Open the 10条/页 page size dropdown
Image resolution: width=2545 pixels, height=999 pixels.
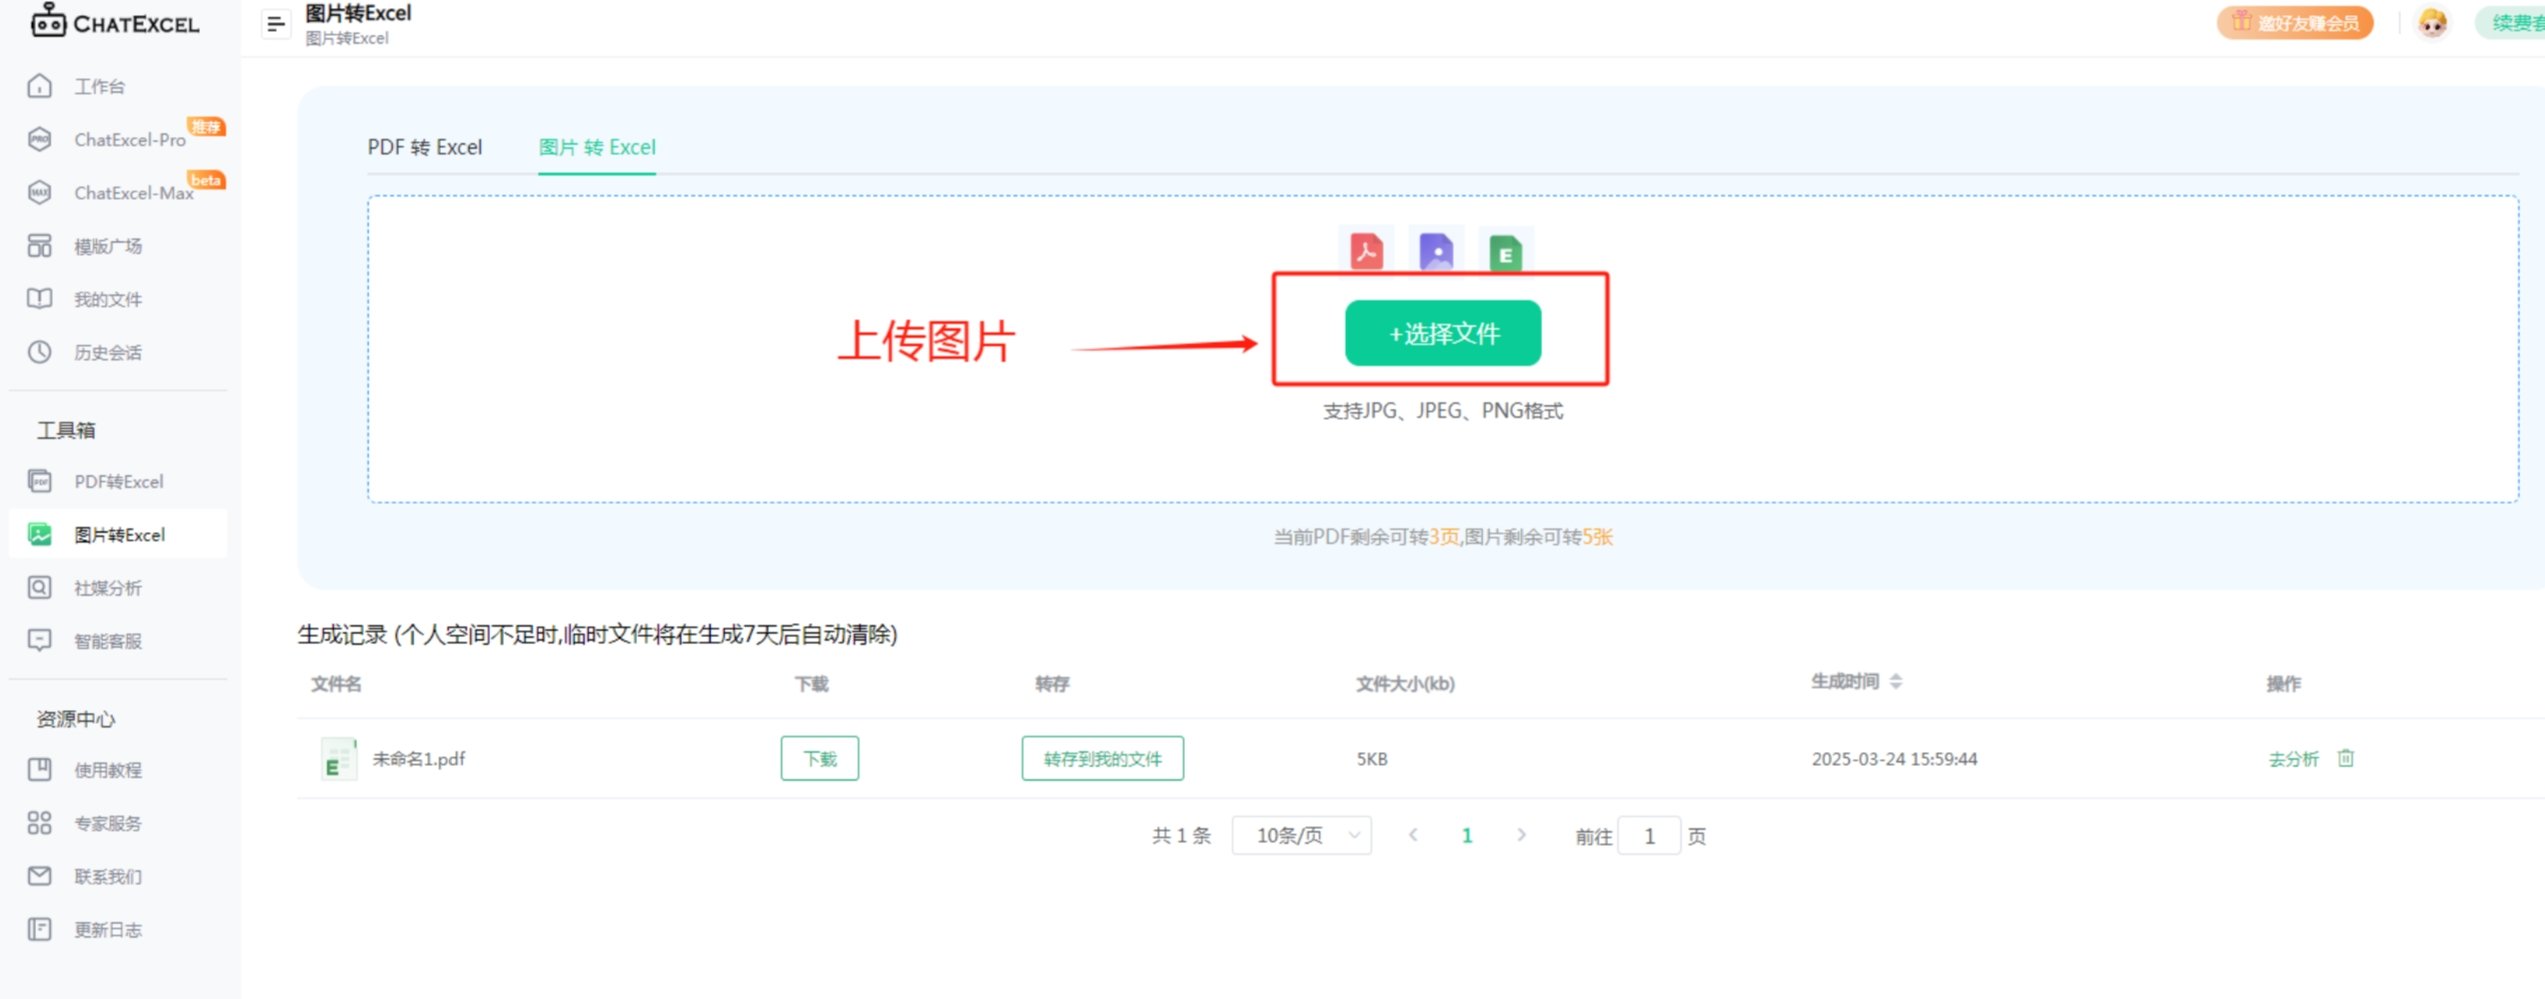tap(1301, 835)
